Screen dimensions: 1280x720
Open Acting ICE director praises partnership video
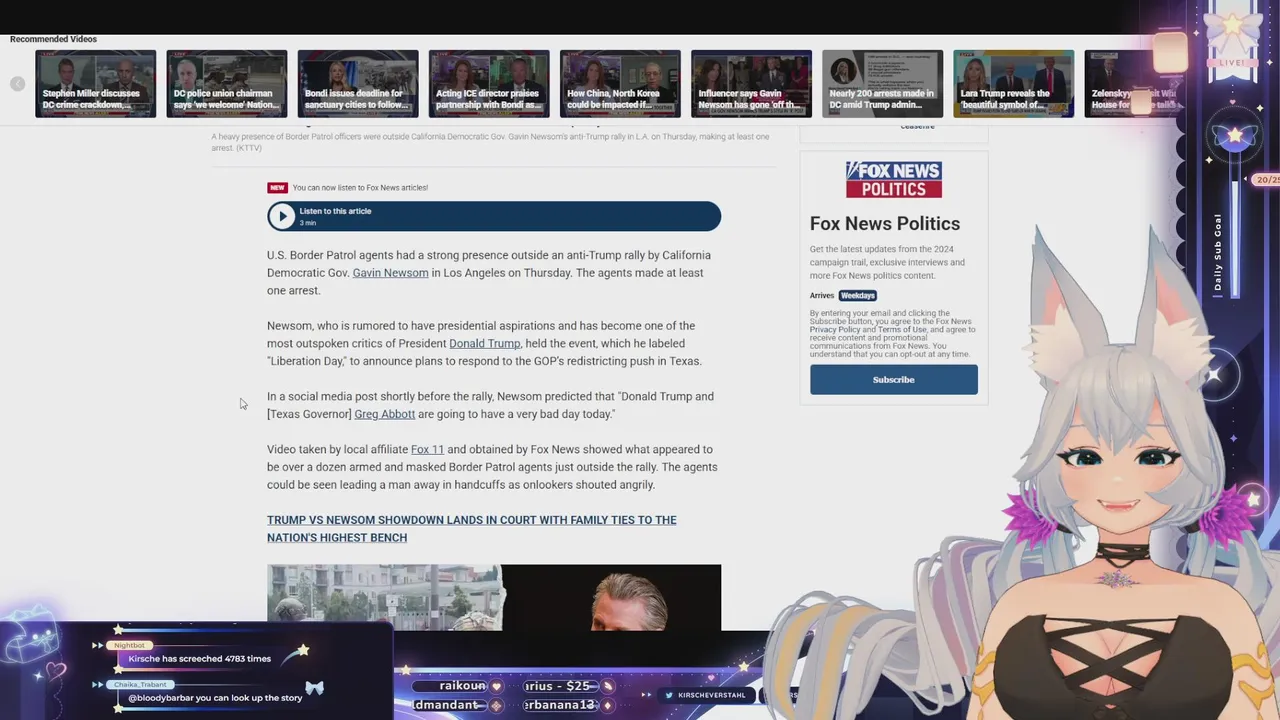pyautogui.click(x=488, y=84)
